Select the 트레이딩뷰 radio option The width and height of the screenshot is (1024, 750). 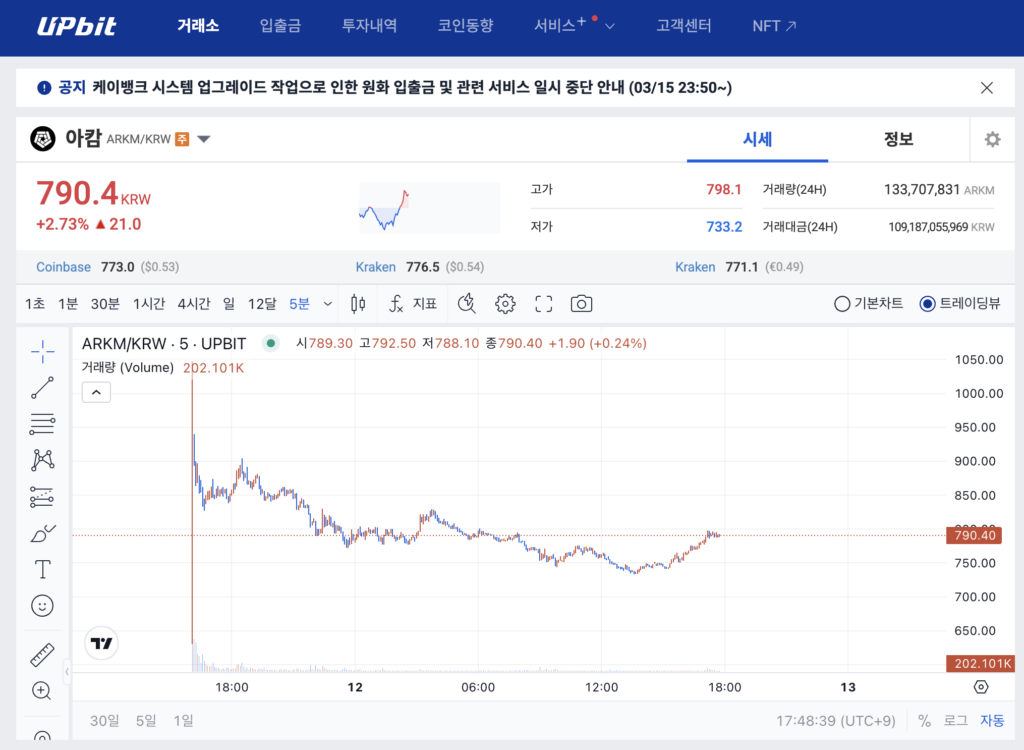click(x=959, y=304)
